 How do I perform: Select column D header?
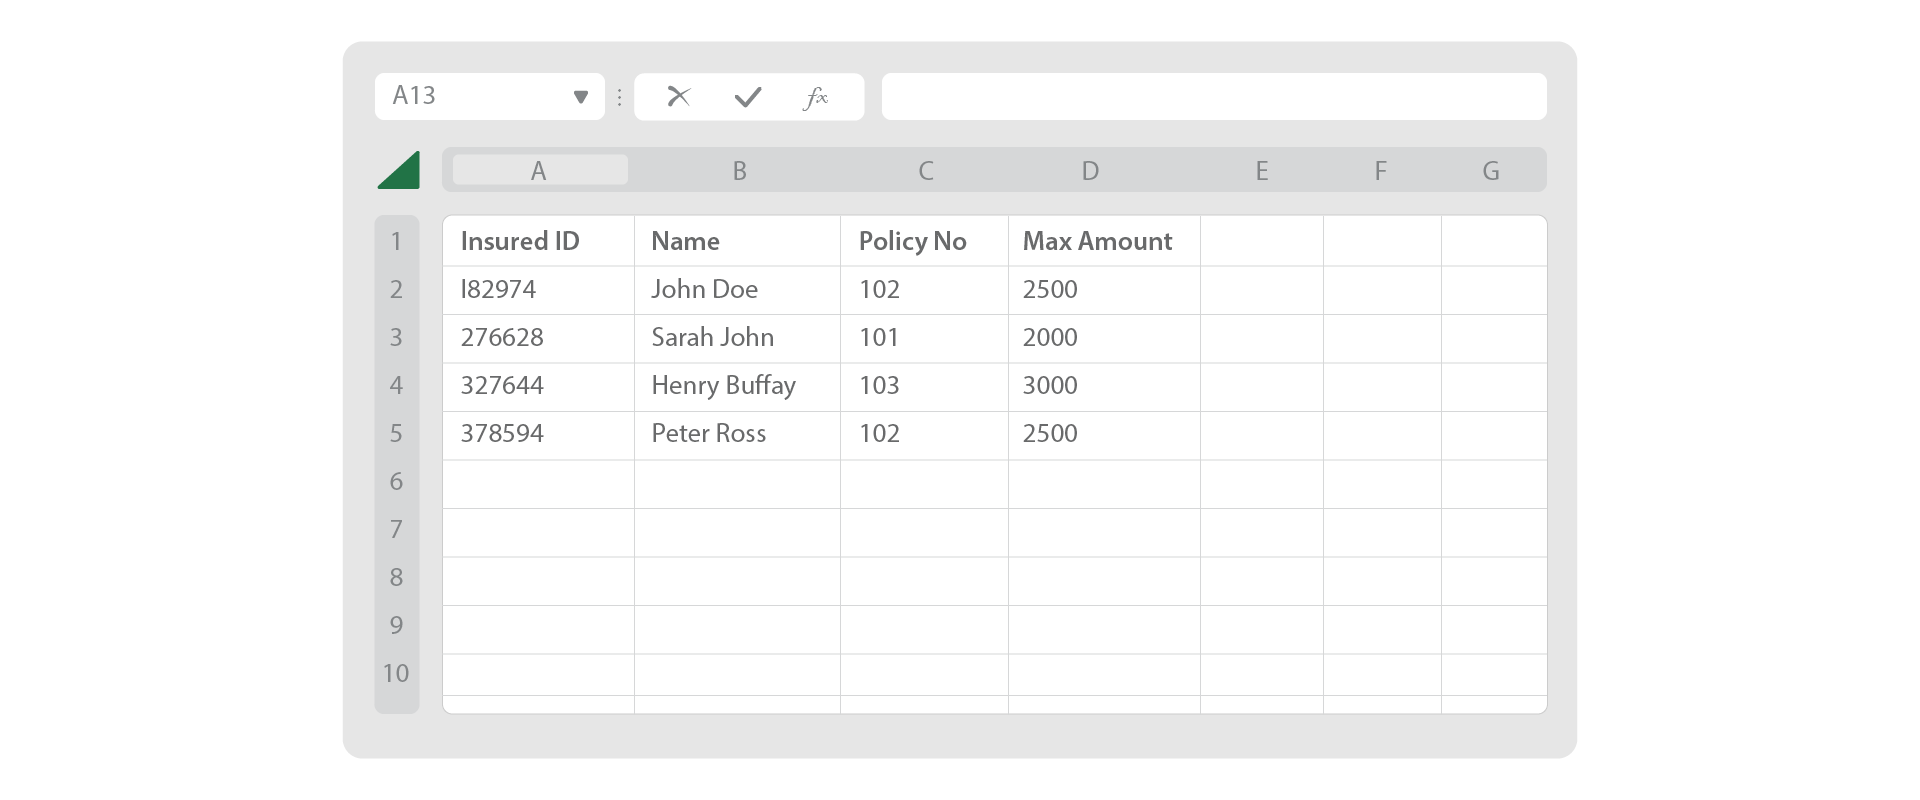pos(1090,171)
